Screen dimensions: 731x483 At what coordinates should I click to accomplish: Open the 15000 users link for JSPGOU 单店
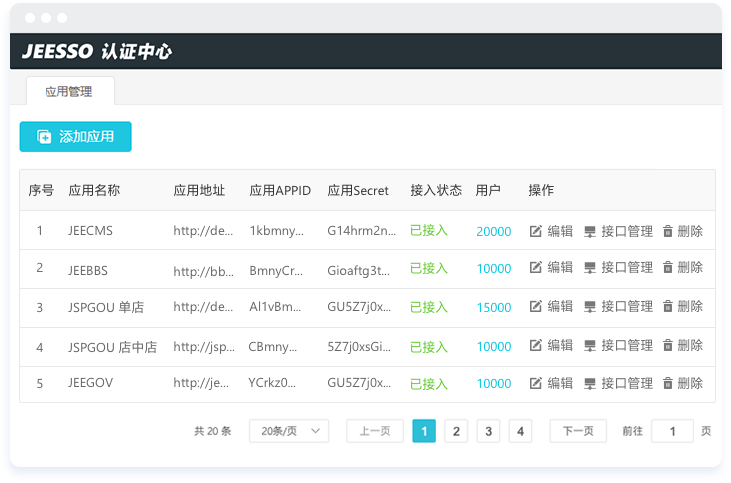point(493,307)
